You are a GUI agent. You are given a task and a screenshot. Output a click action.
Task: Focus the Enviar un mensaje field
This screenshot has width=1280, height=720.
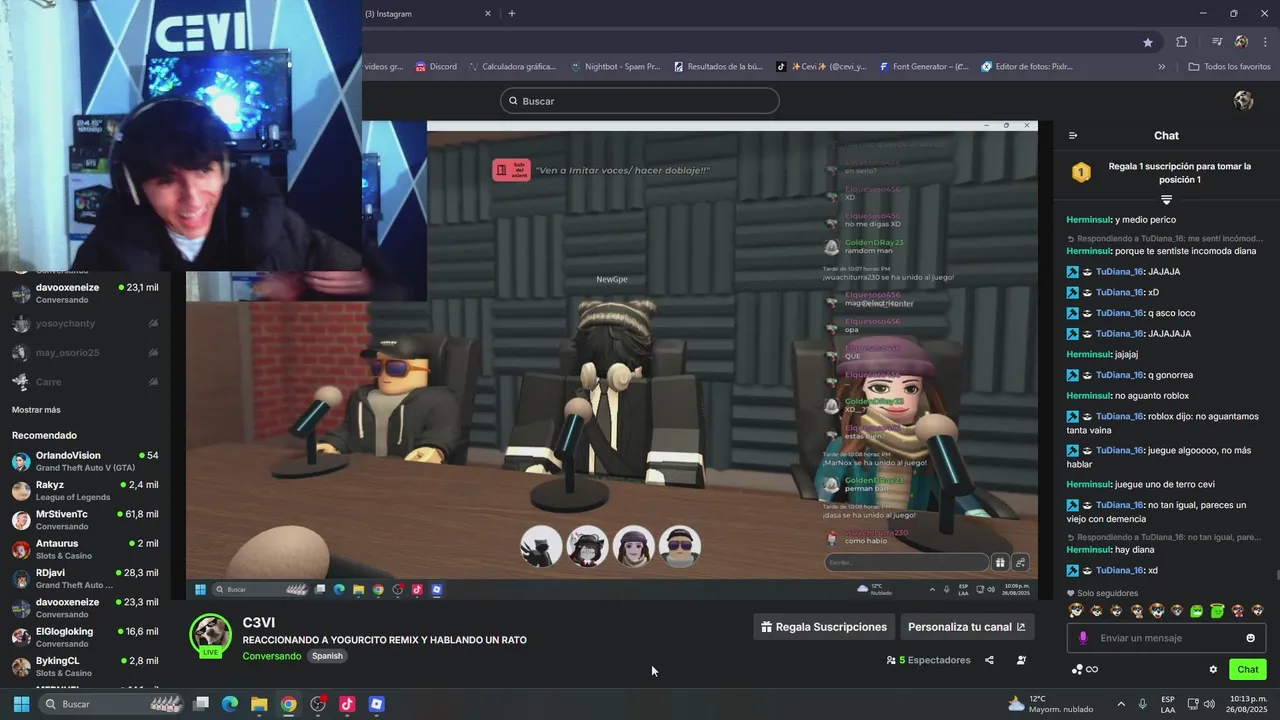coord(1166,638)
